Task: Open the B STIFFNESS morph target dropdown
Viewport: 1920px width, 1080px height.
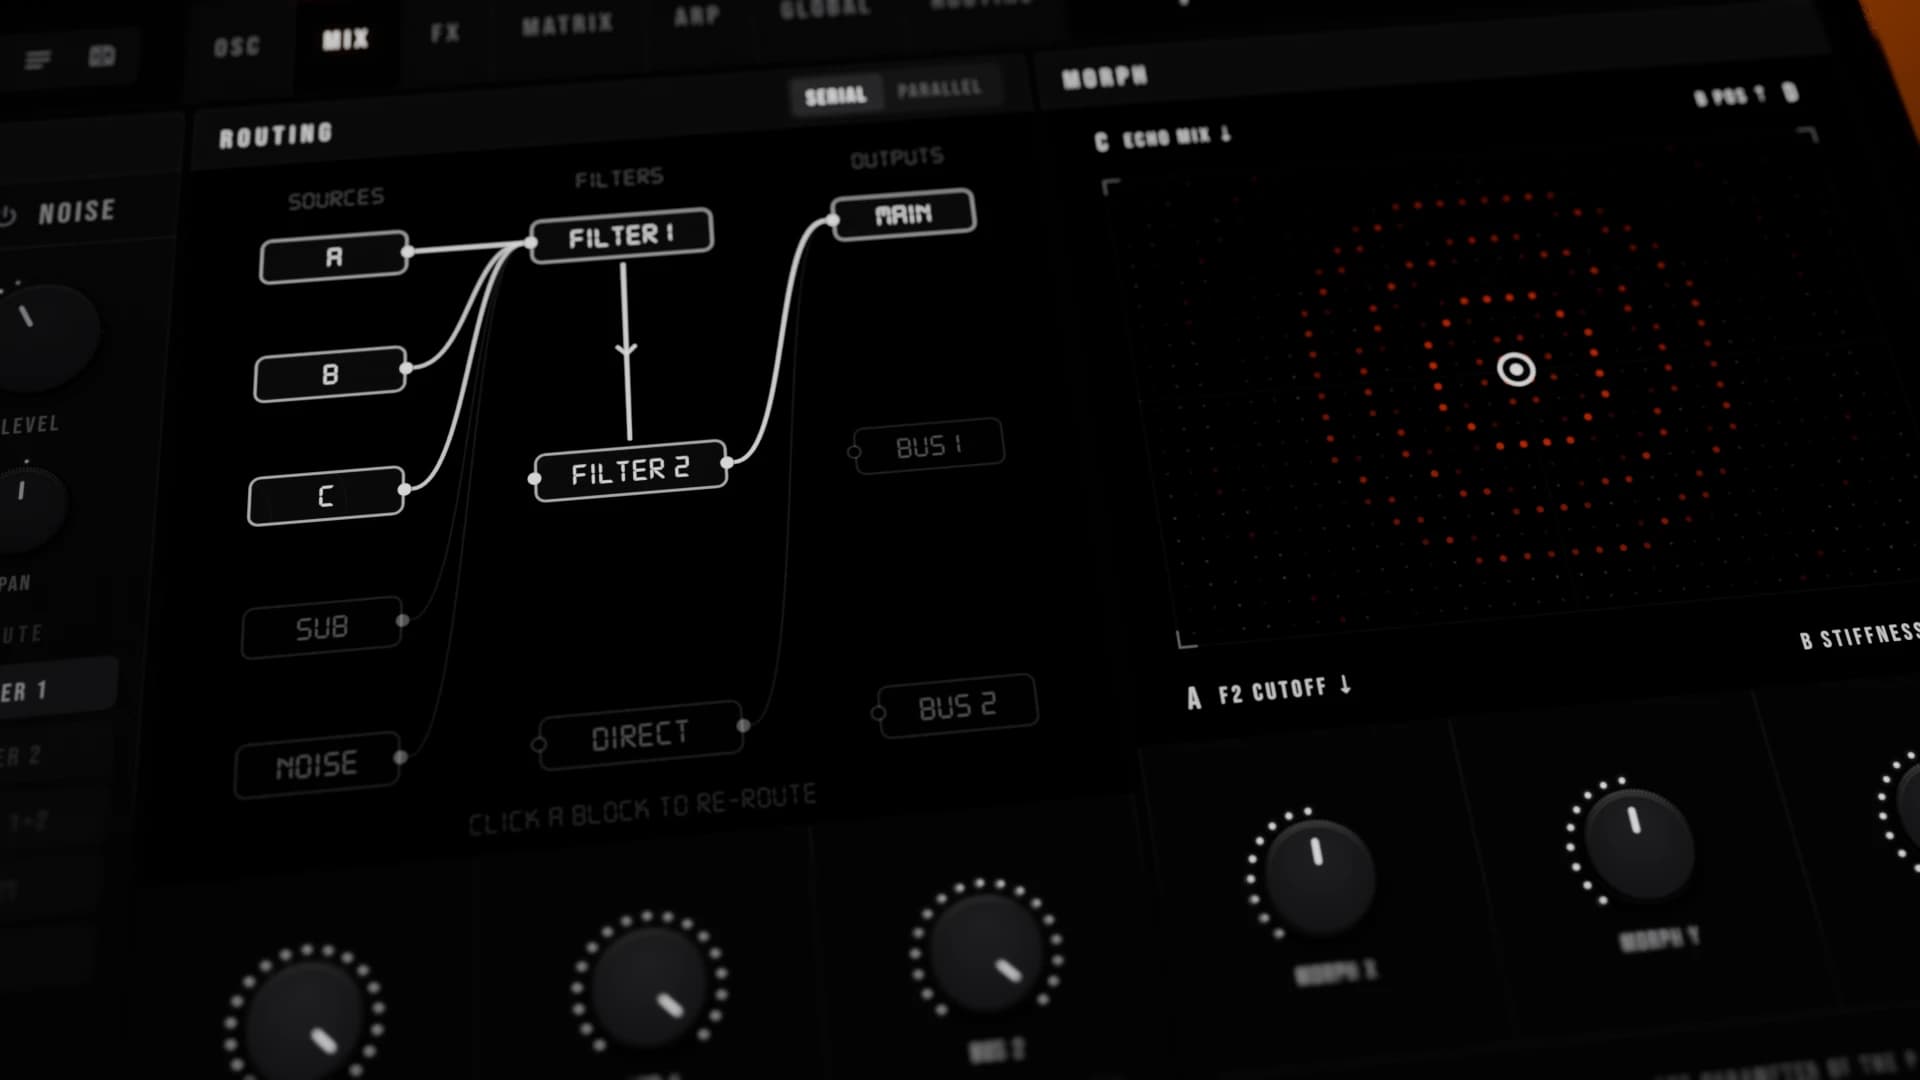Action: click(1859, 636)
